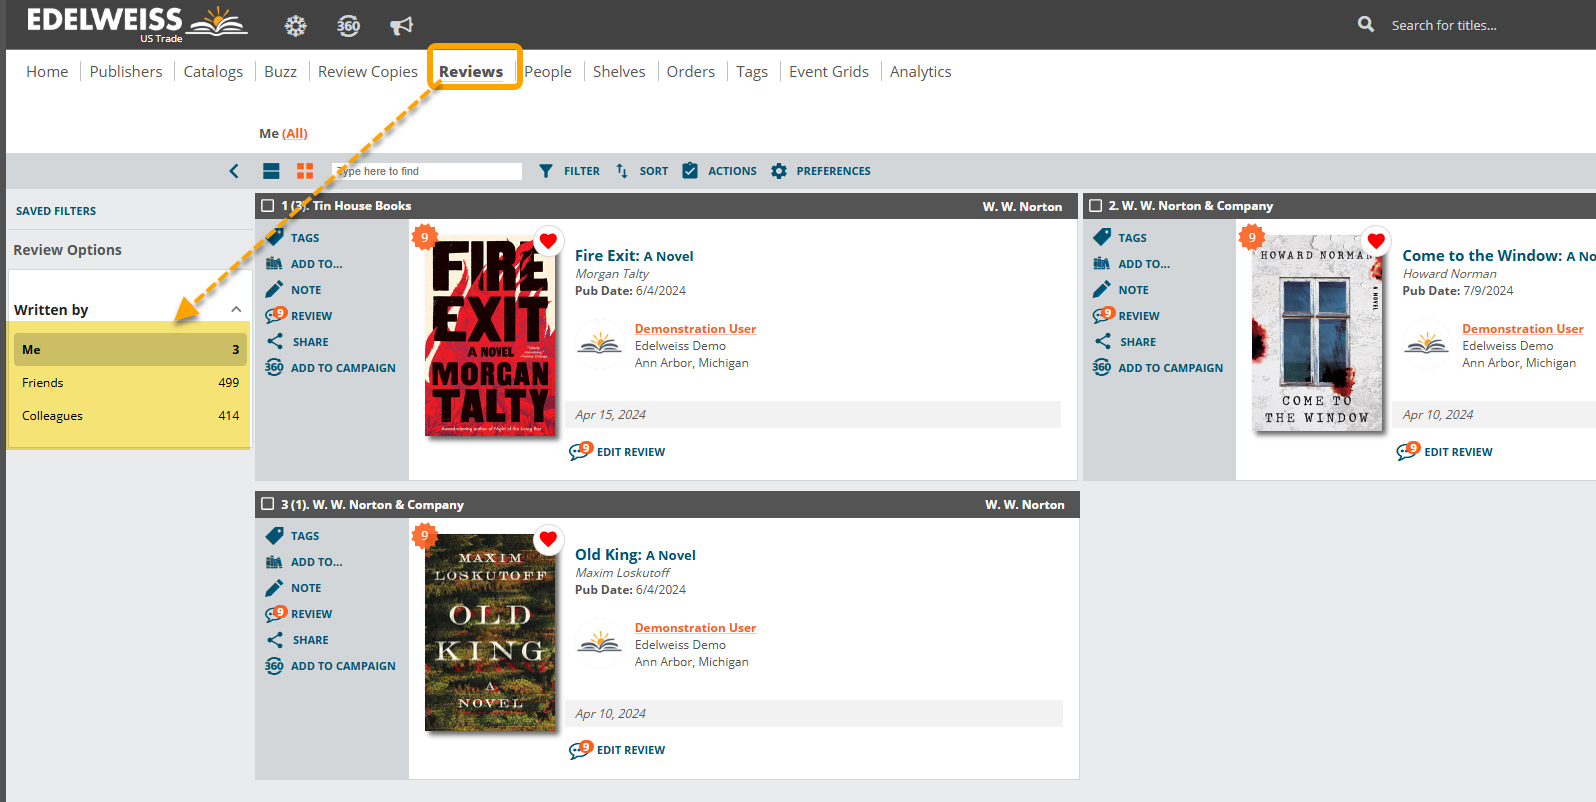Open the 360 icon in header
1596x802 pixels.
click(x=348, y=26)
